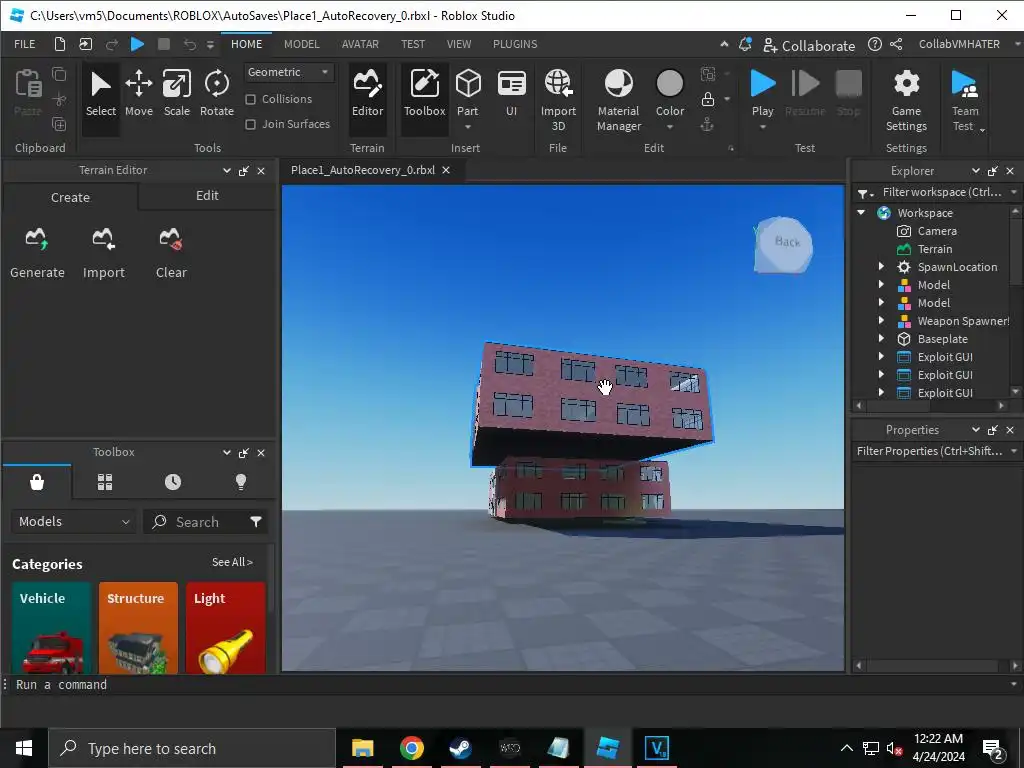Expand the Color dropdown arrow
This screenshot has width=1024, height=768.
[x=669, y=127]
